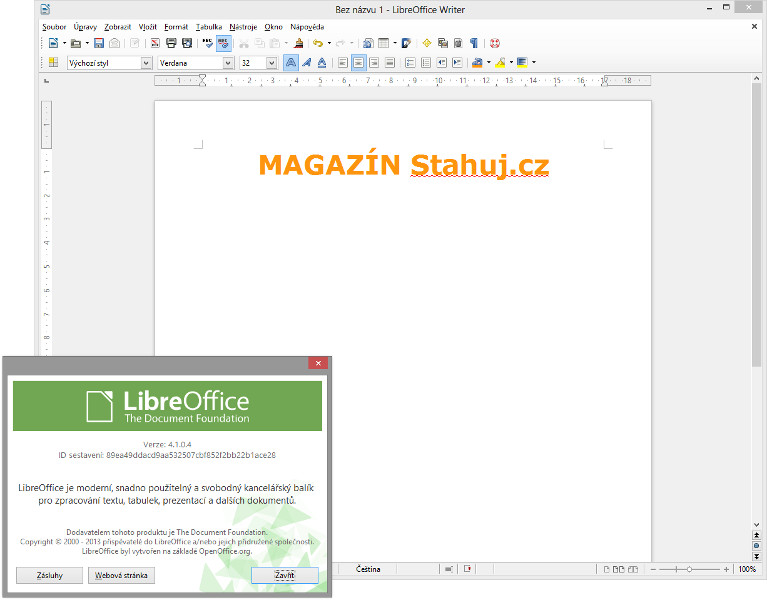
Task: Align the paragraph to the left
Action: coord(343,63)
